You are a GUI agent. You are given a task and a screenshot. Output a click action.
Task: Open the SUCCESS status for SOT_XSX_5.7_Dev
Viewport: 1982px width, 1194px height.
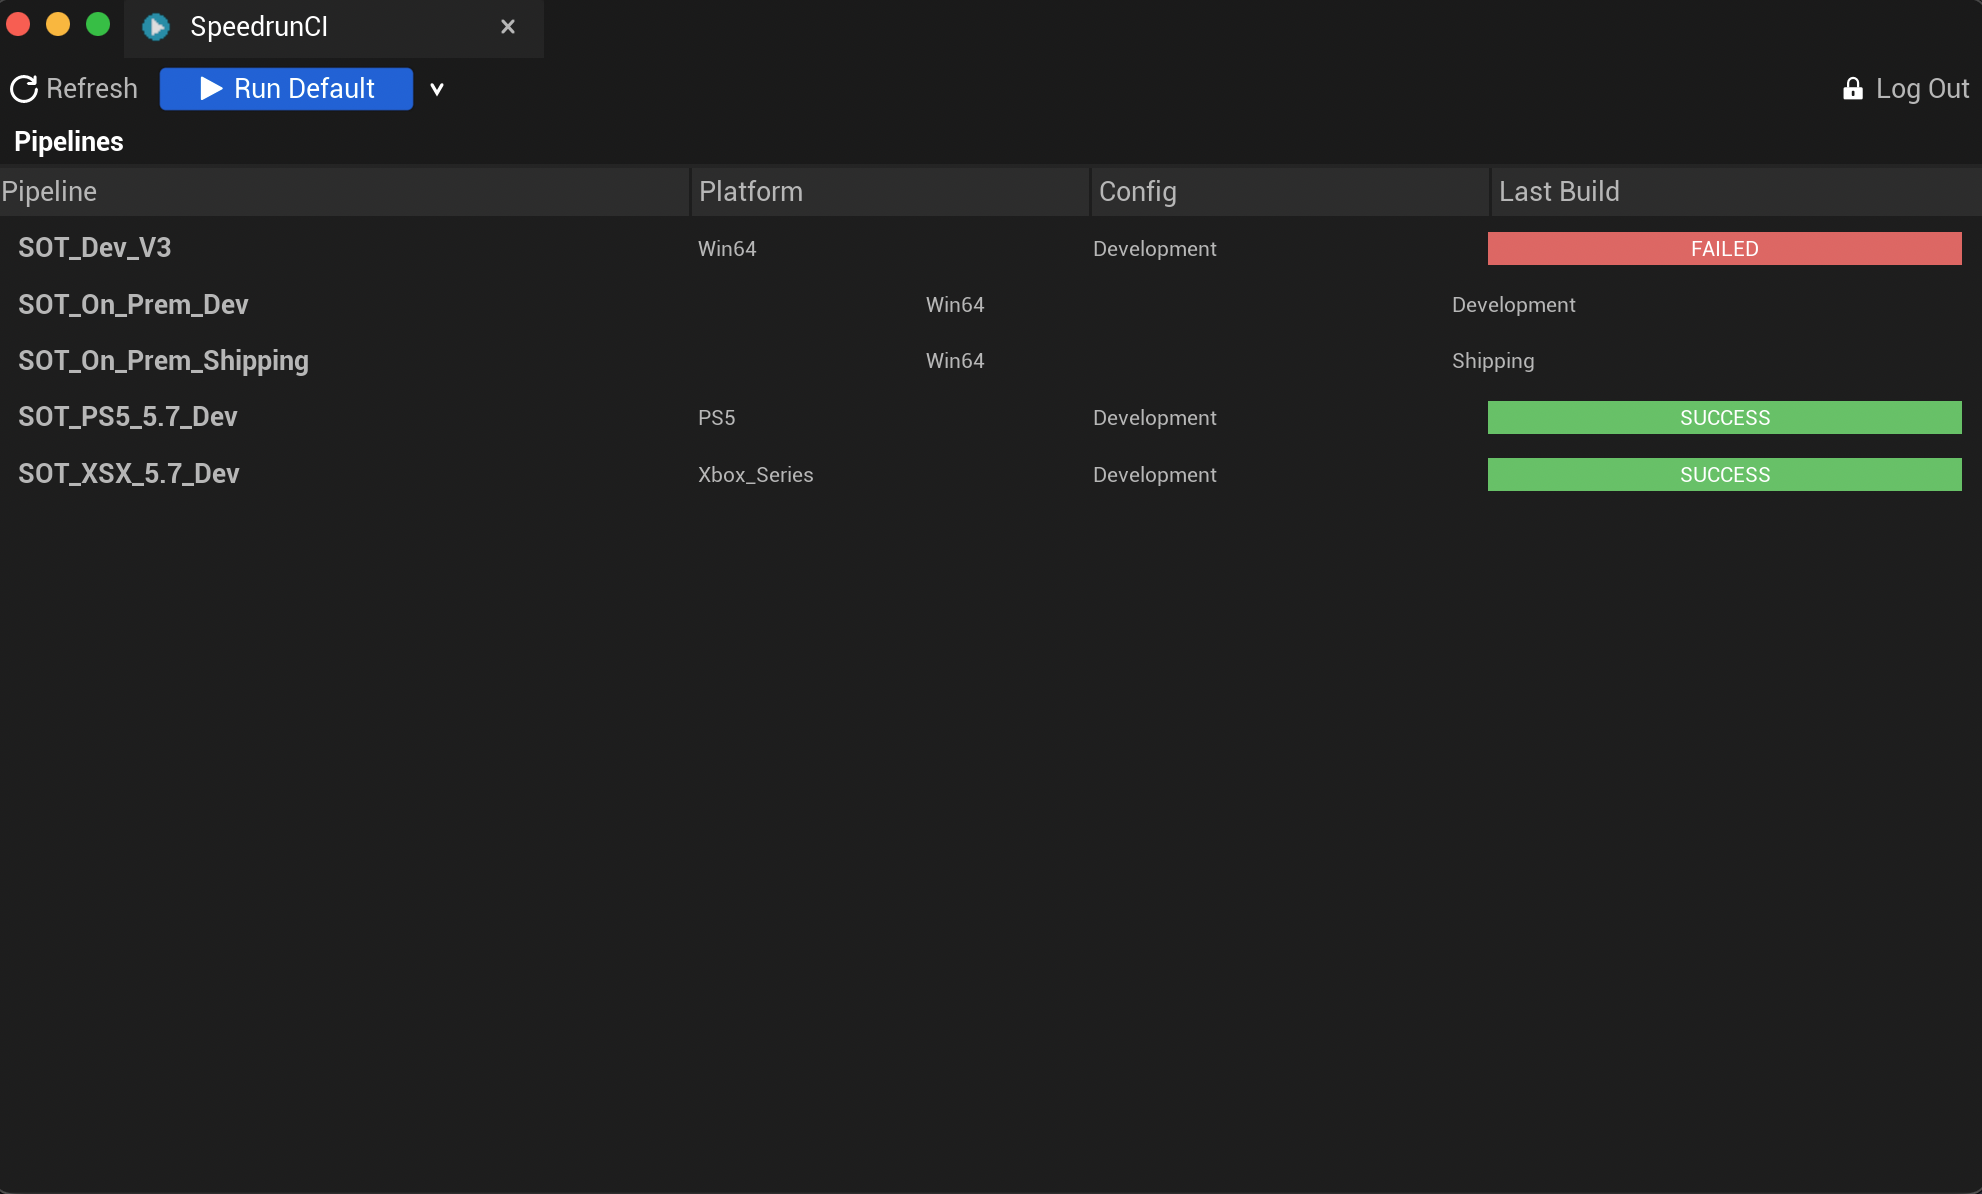pyautogui.click(x=1724, y=475)
